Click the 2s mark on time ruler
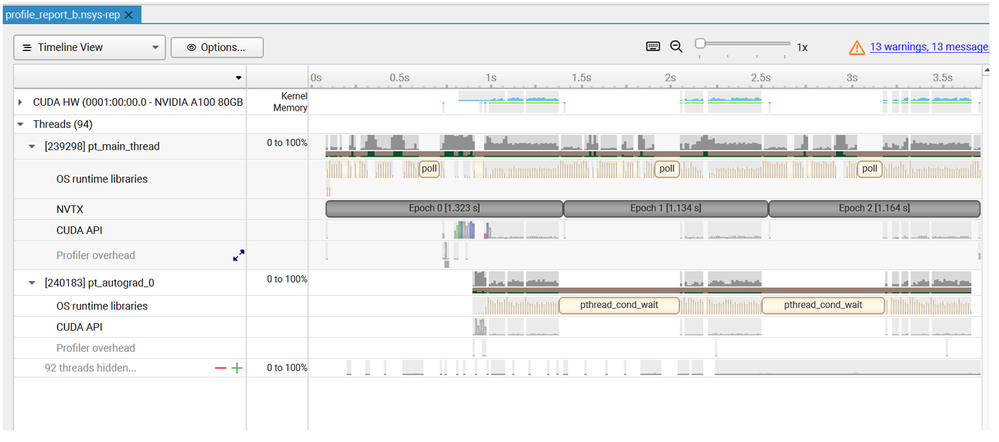 (x=670, y=78)
